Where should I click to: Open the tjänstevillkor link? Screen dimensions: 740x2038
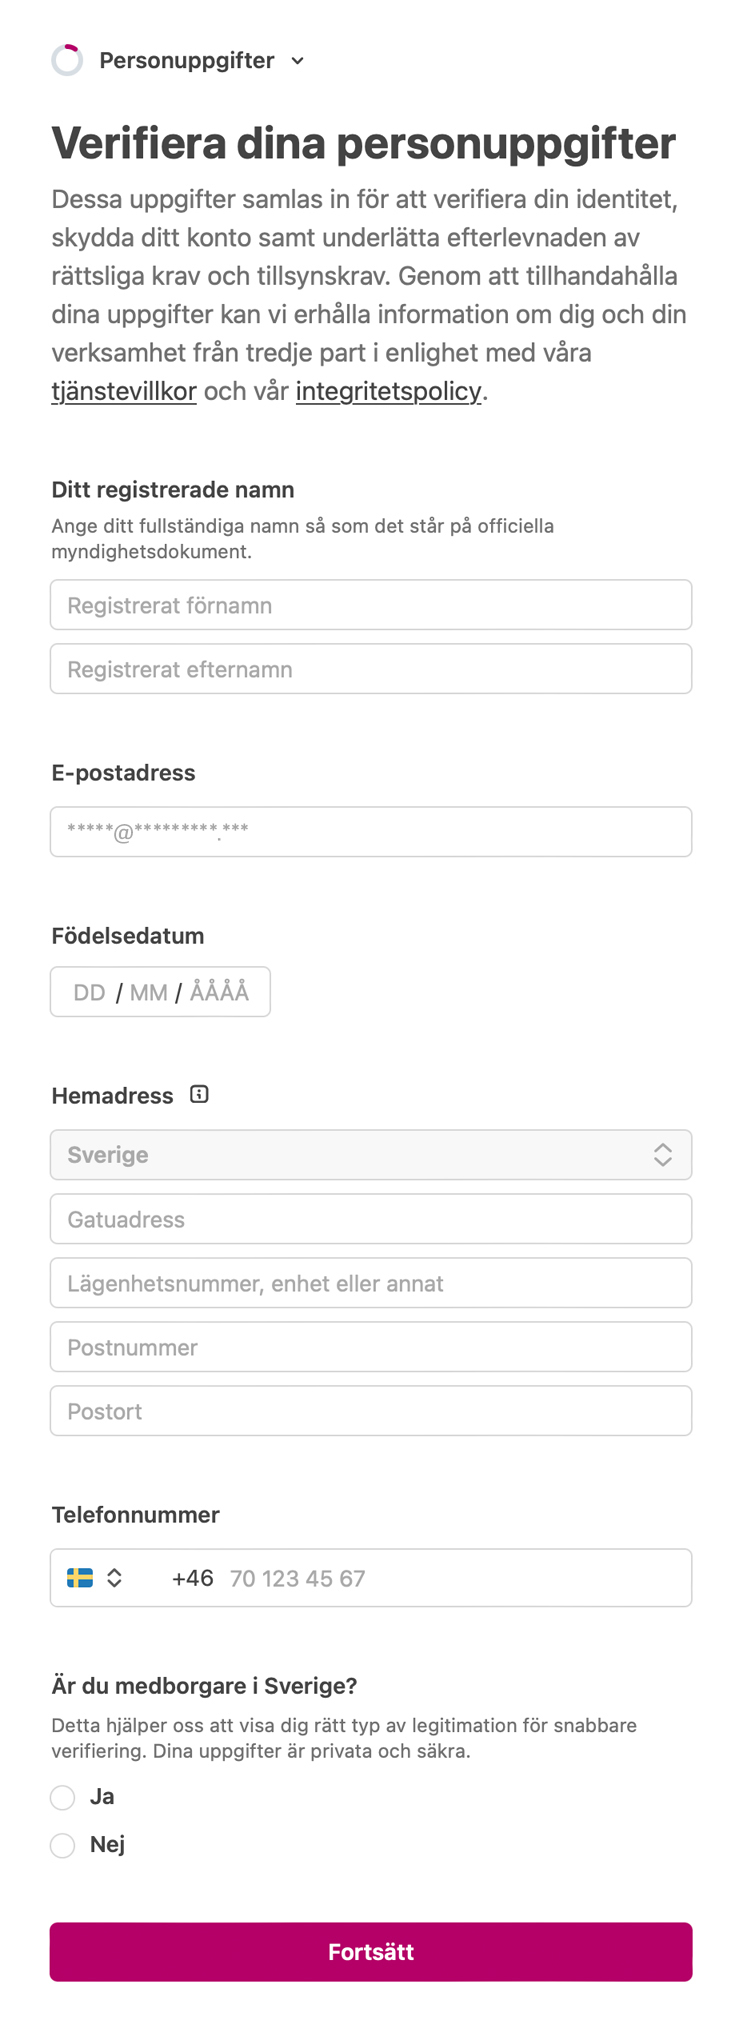pos(123,391)
